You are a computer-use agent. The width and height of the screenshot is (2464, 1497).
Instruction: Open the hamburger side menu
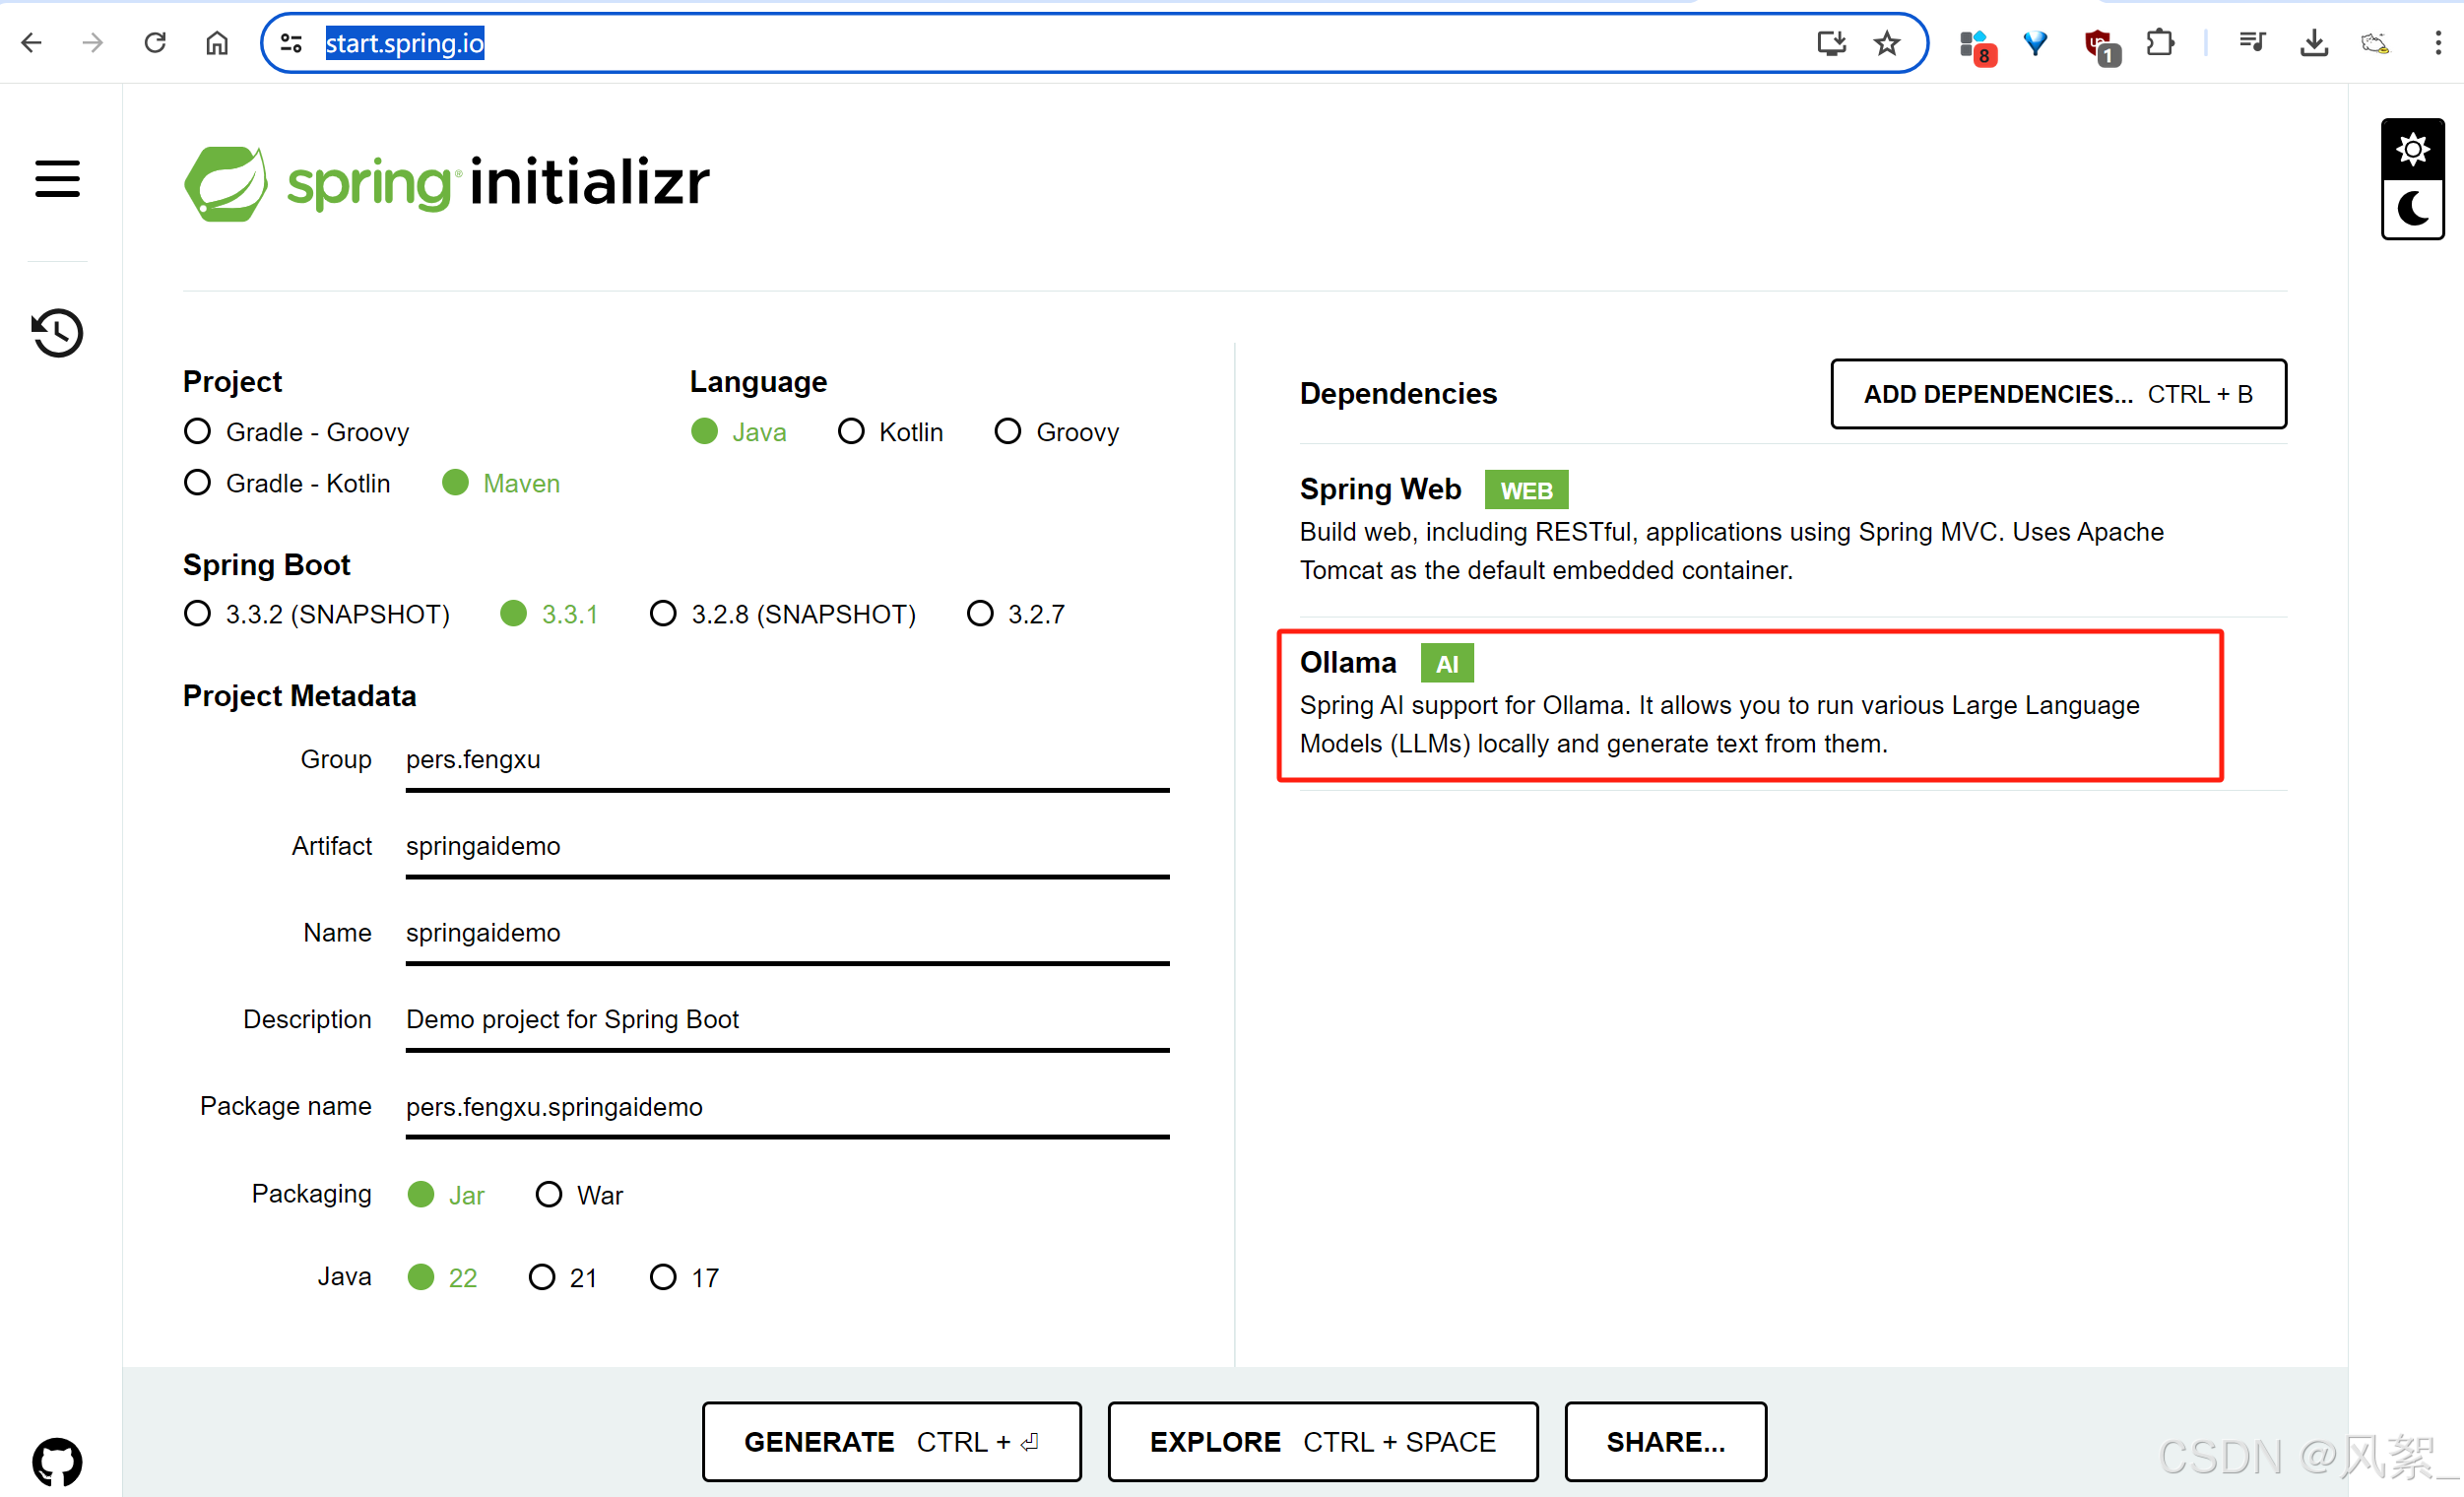tap(57, 179)
